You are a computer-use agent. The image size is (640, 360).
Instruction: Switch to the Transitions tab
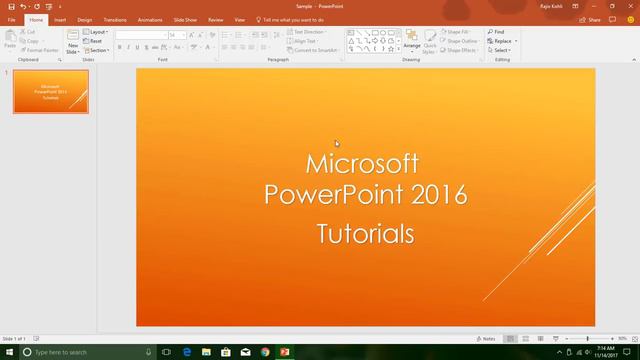click(x=115, y=20)
